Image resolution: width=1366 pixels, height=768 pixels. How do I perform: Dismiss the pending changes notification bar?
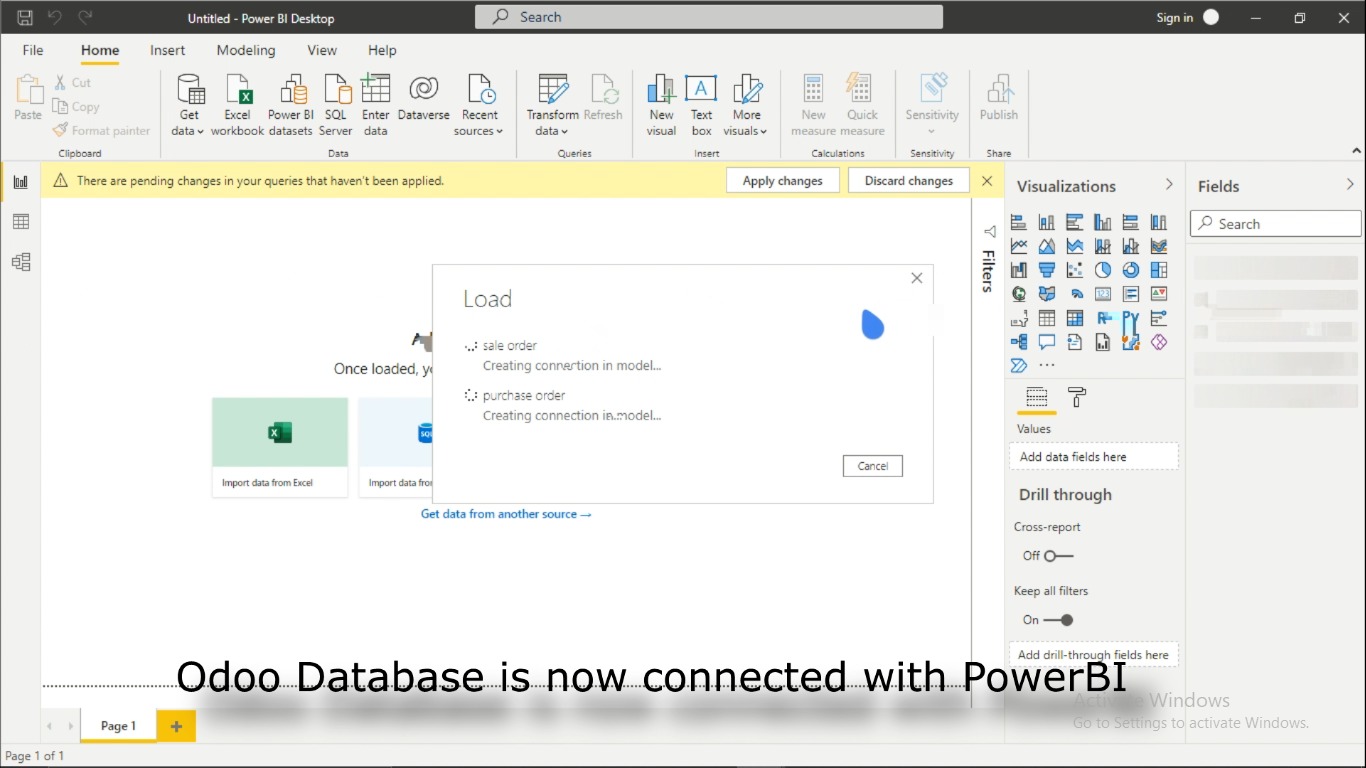[x=987, y=181]
